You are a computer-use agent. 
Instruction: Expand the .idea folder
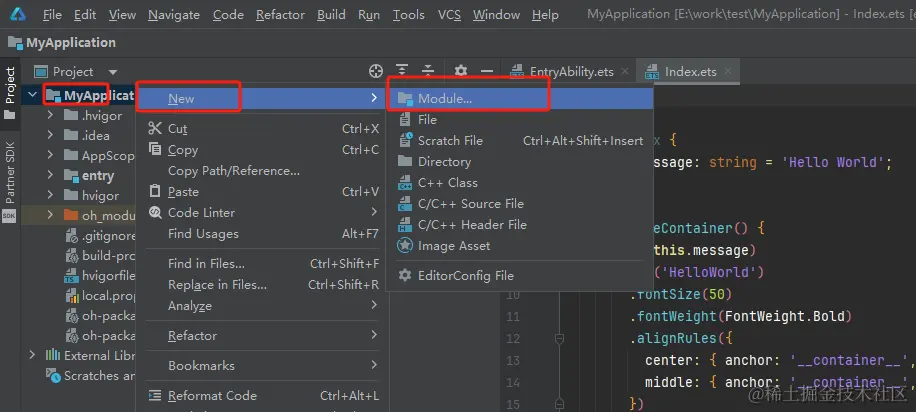tap(51, 136)
